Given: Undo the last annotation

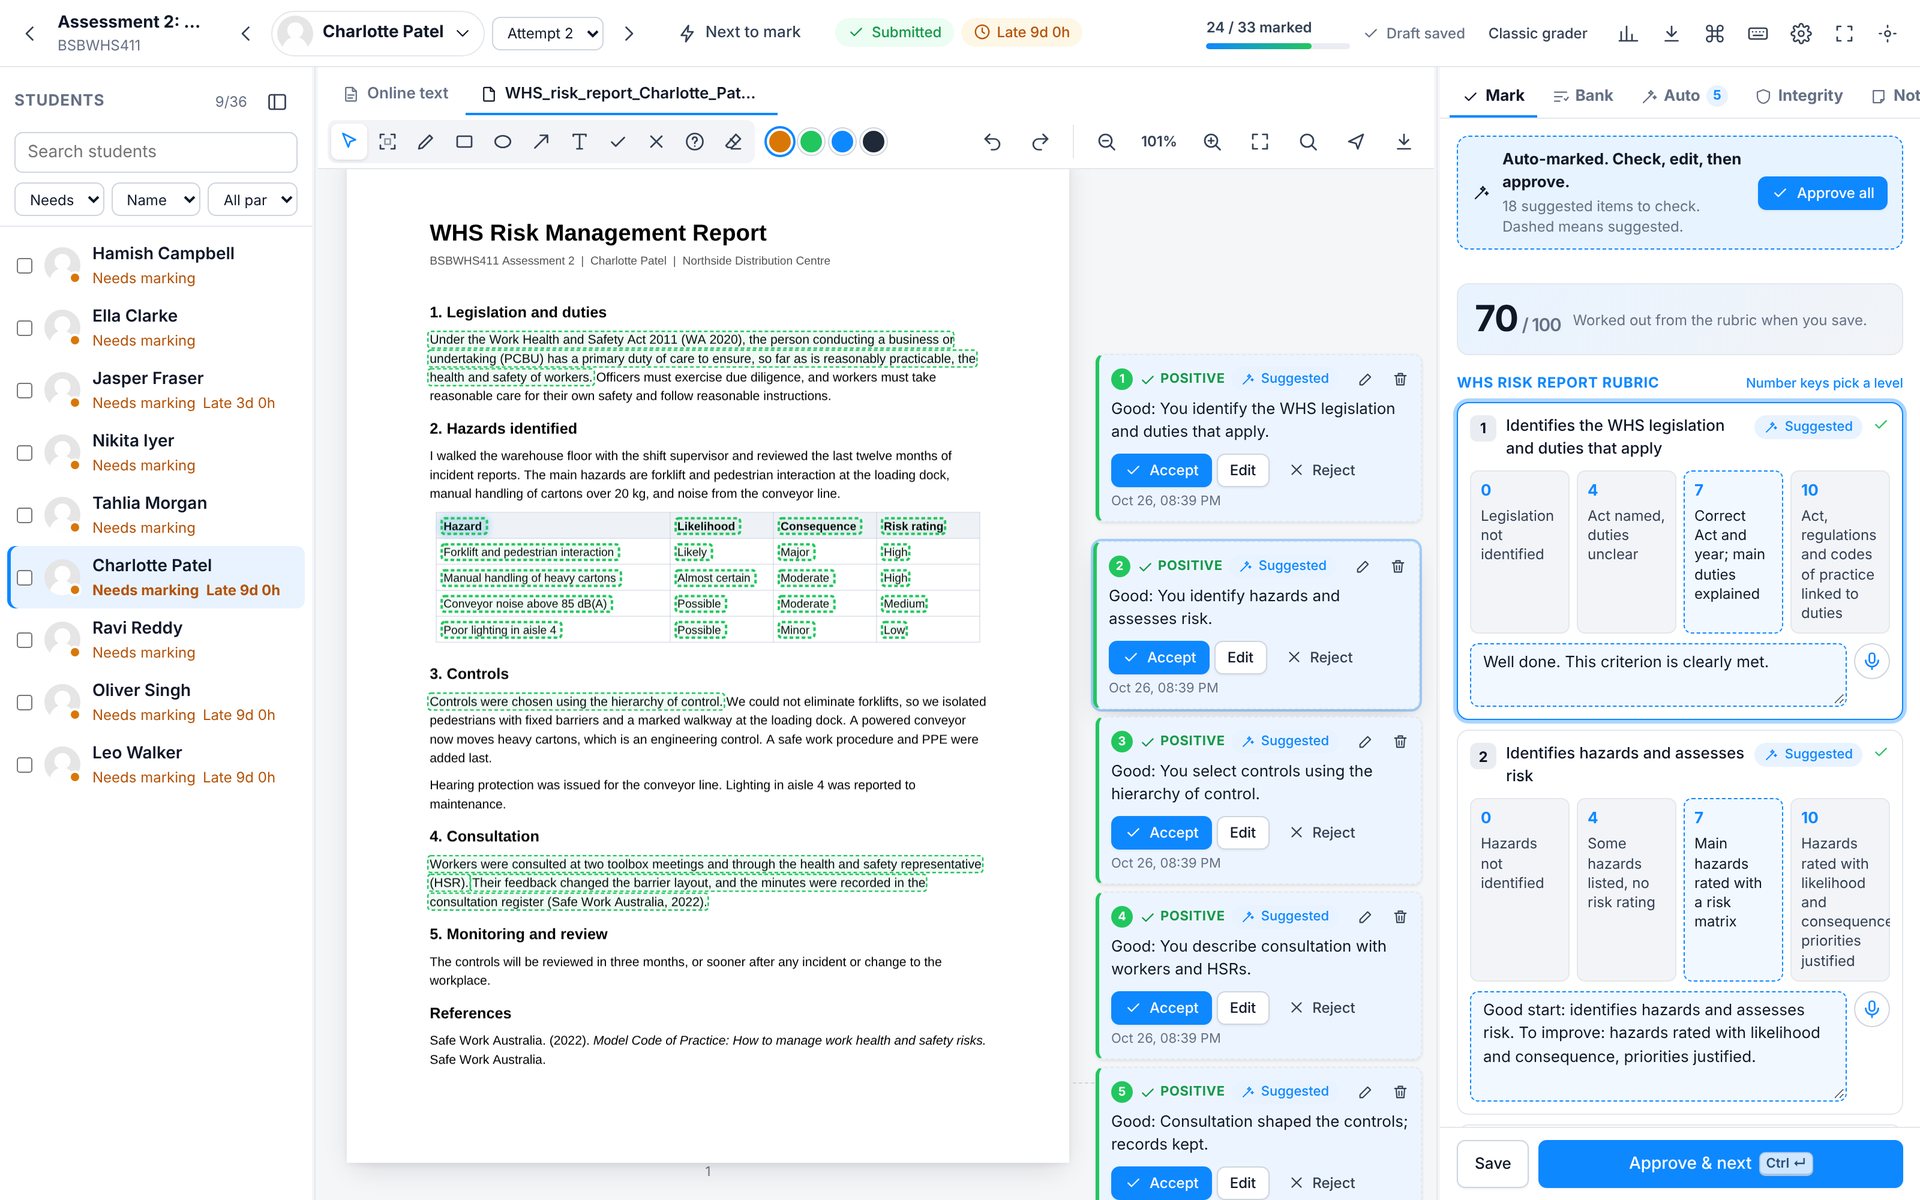Looking at the screenshot, I should [992, 142].
